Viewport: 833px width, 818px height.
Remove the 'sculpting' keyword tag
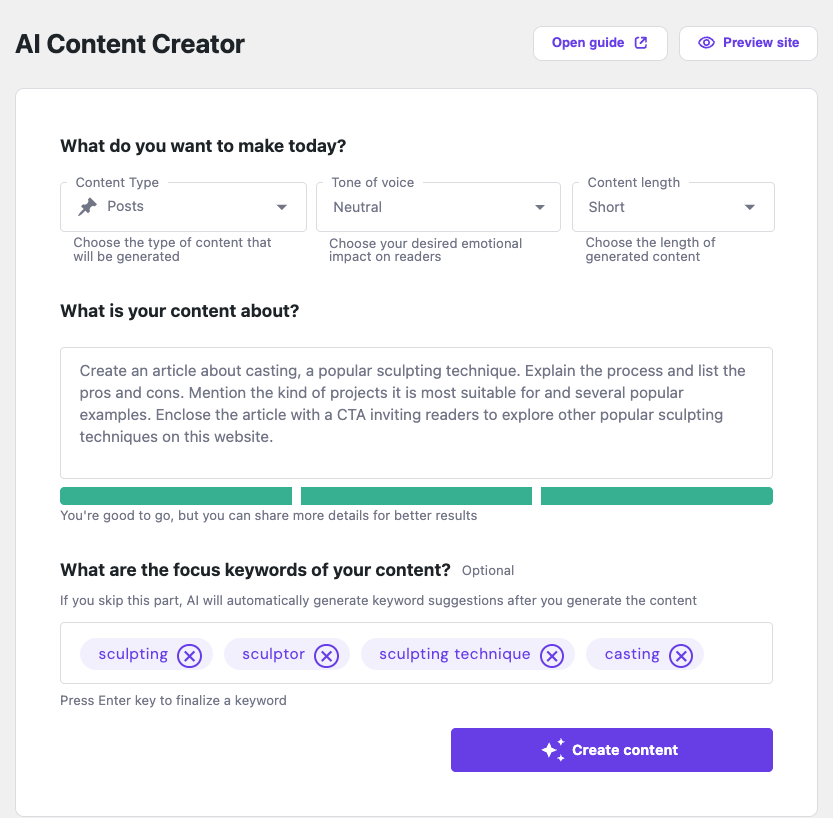tap(189, 655)
